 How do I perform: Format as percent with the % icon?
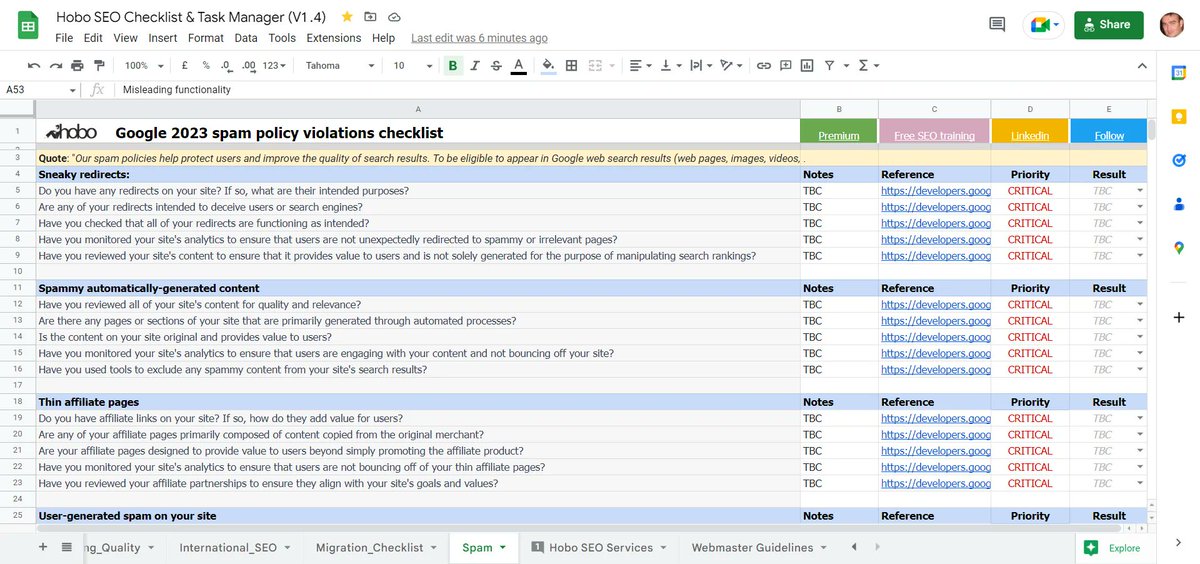(206, 66)
